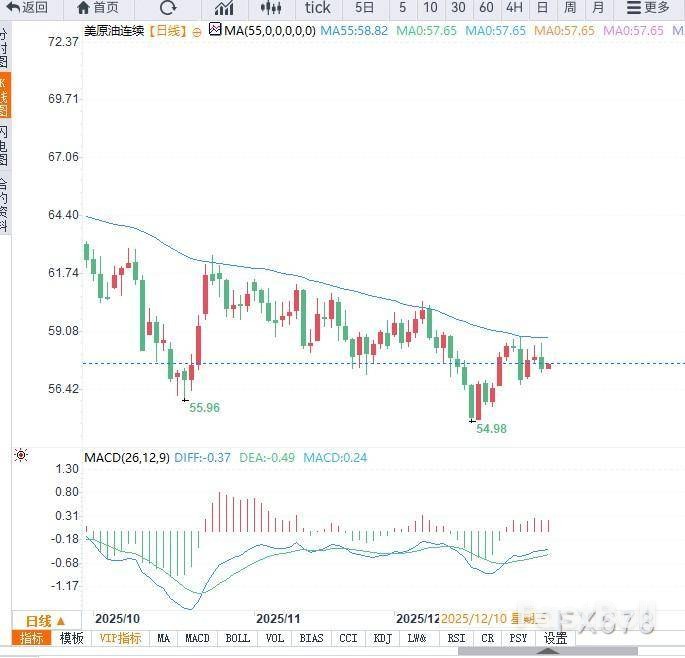Go back using the 返回 arrow
The image size is (685, 658).
pyautogui.click(x=27, y=8)
